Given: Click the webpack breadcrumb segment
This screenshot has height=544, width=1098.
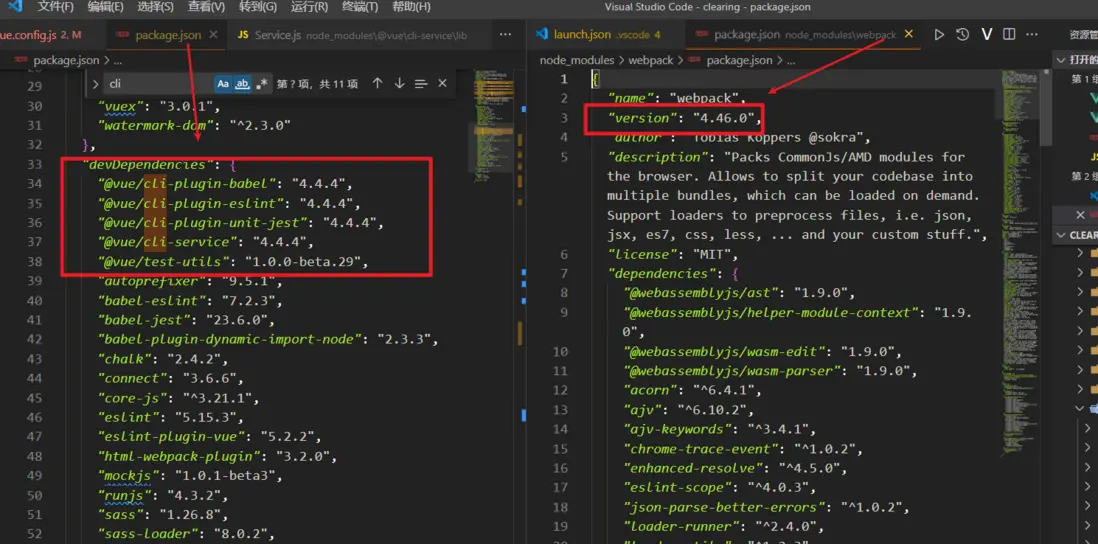Looking at the screenshot, I should tap(650, 60).
